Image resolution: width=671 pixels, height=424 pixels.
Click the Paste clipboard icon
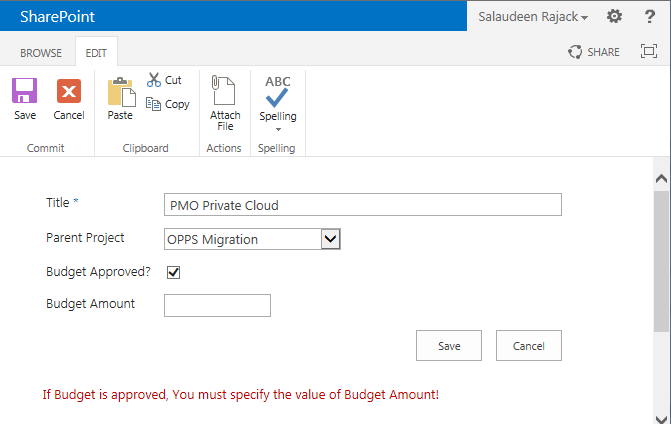[x=121, y=92]
